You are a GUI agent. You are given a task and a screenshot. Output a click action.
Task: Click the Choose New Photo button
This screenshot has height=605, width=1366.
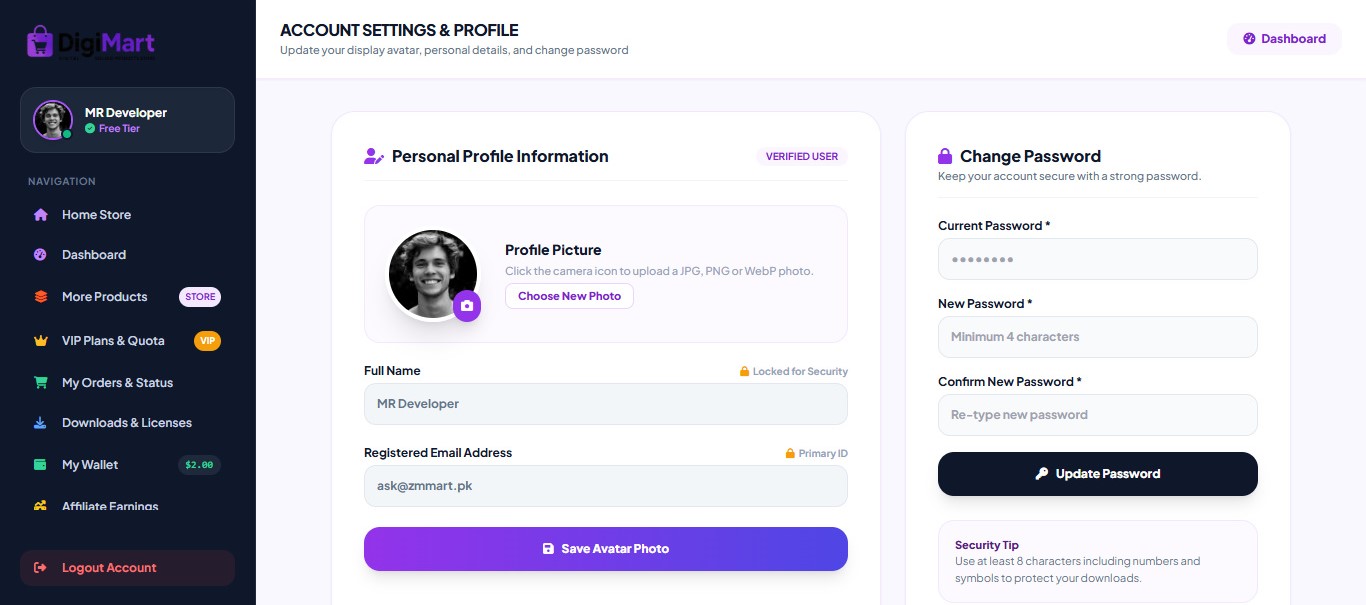[x=569, y=296]
